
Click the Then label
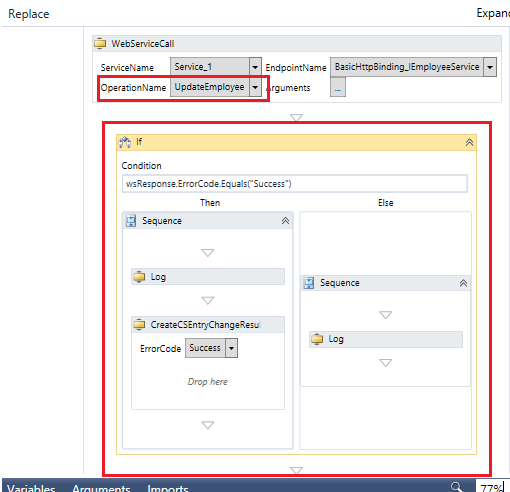(x=210, y=203)
